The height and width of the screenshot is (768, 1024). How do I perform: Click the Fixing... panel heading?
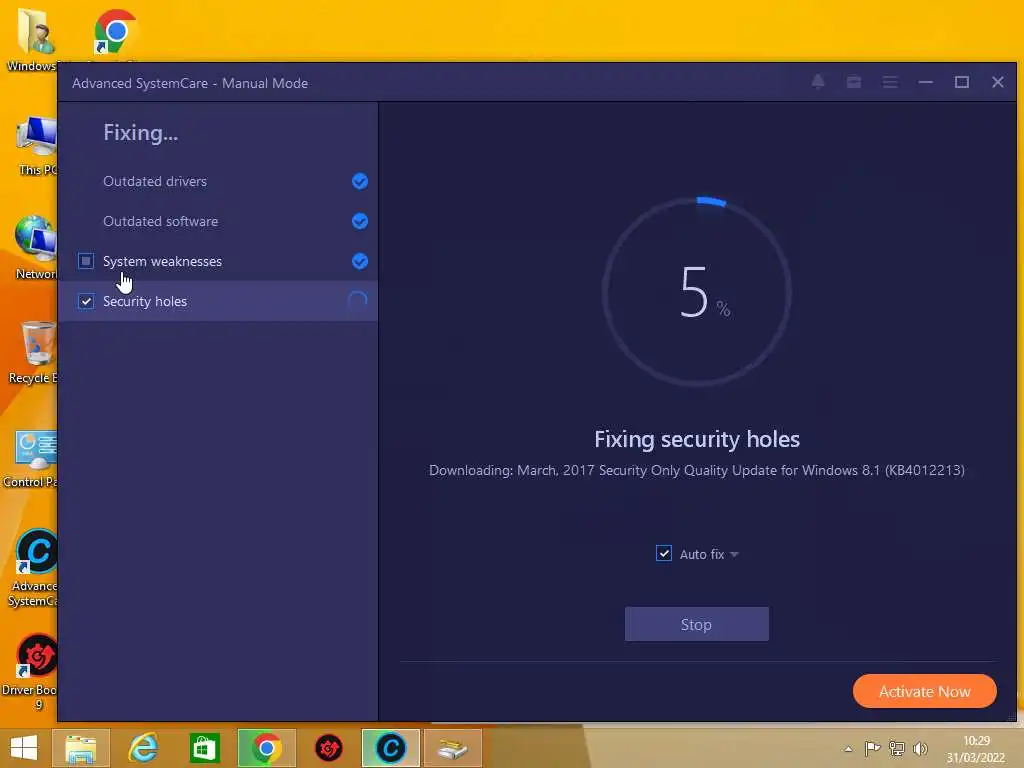[140, 133]
